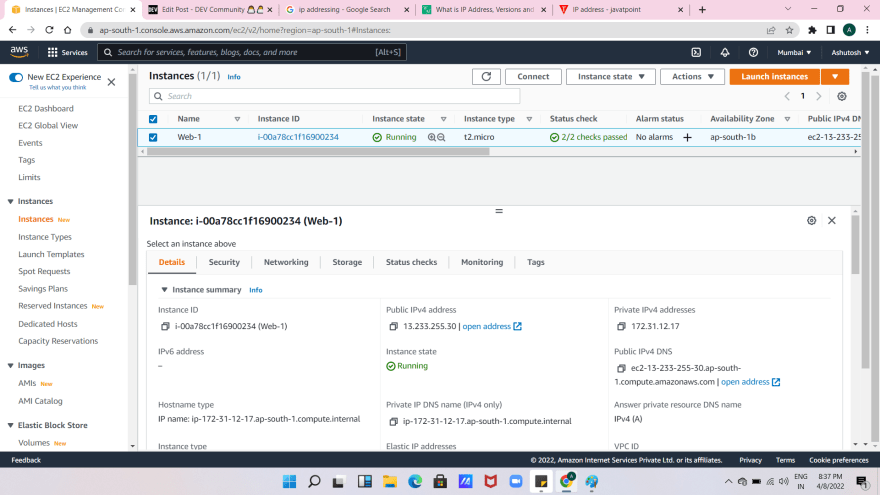This screenshot has height=495, width=880.
Task: Open File Explorer from taskbar
Action: (389, 482)
